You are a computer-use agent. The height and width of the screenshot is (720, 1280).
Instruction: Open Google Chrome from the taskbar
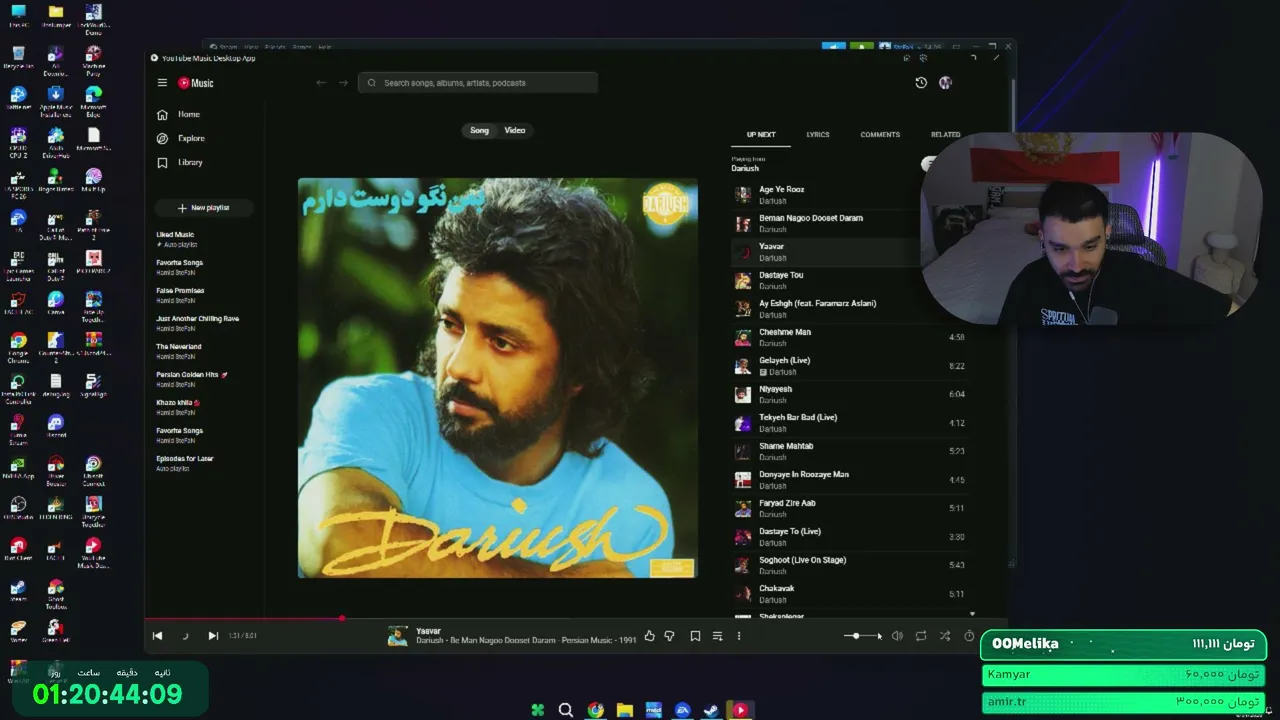coord(595,710)
